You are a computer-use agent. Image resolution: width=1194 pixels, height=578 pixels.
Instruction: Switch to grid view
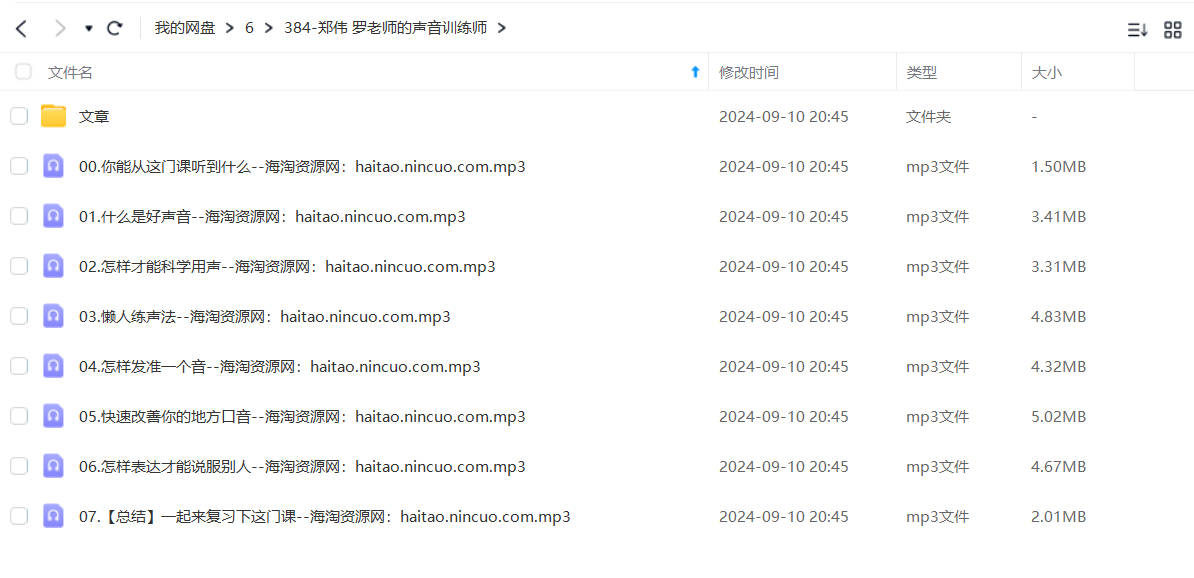tap(1173, 30)
